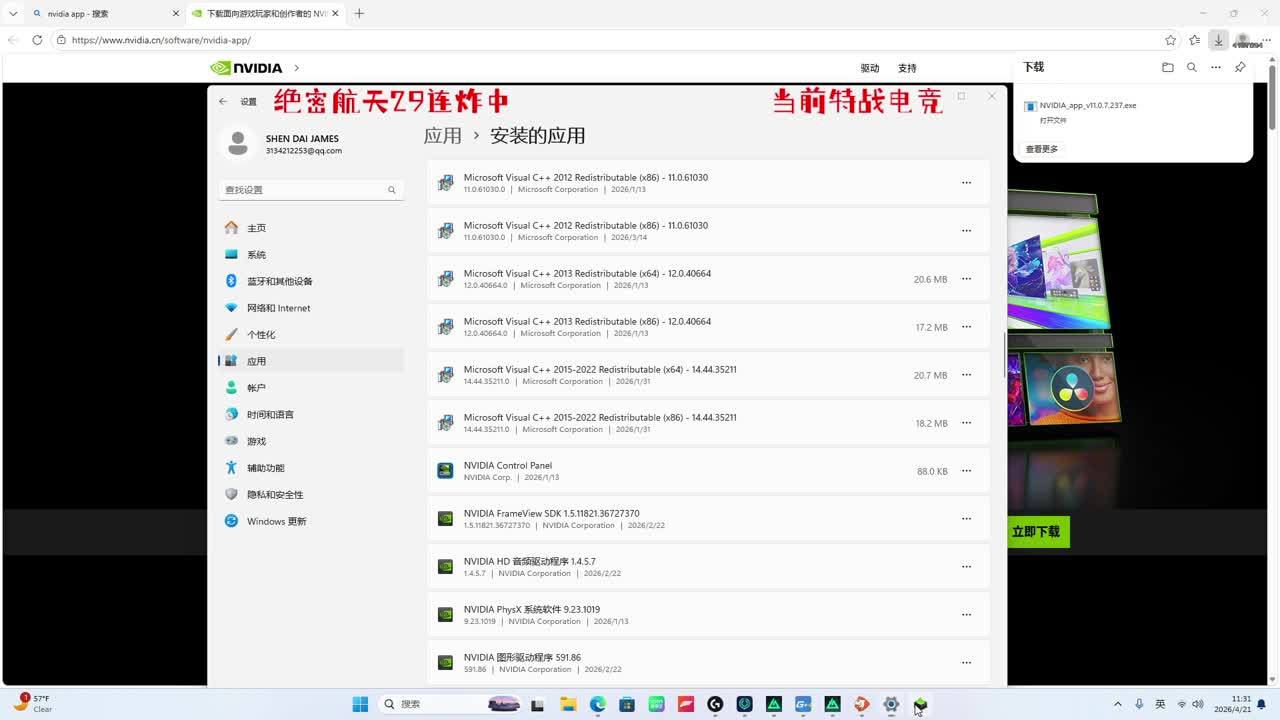The image size is (1280, 720).
Task: Search downloads in the 下载 panel
Action: (1192, 67)
